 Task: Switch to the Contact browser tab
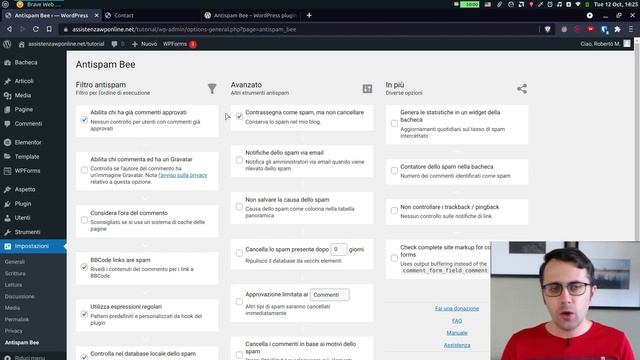151,16
